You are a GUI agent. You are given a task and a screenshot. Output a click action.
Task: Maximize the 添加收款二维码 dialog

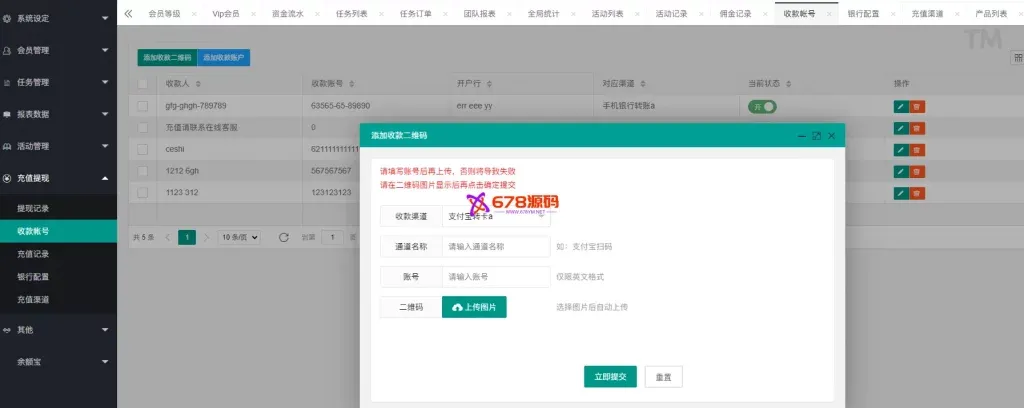[815, 135]
